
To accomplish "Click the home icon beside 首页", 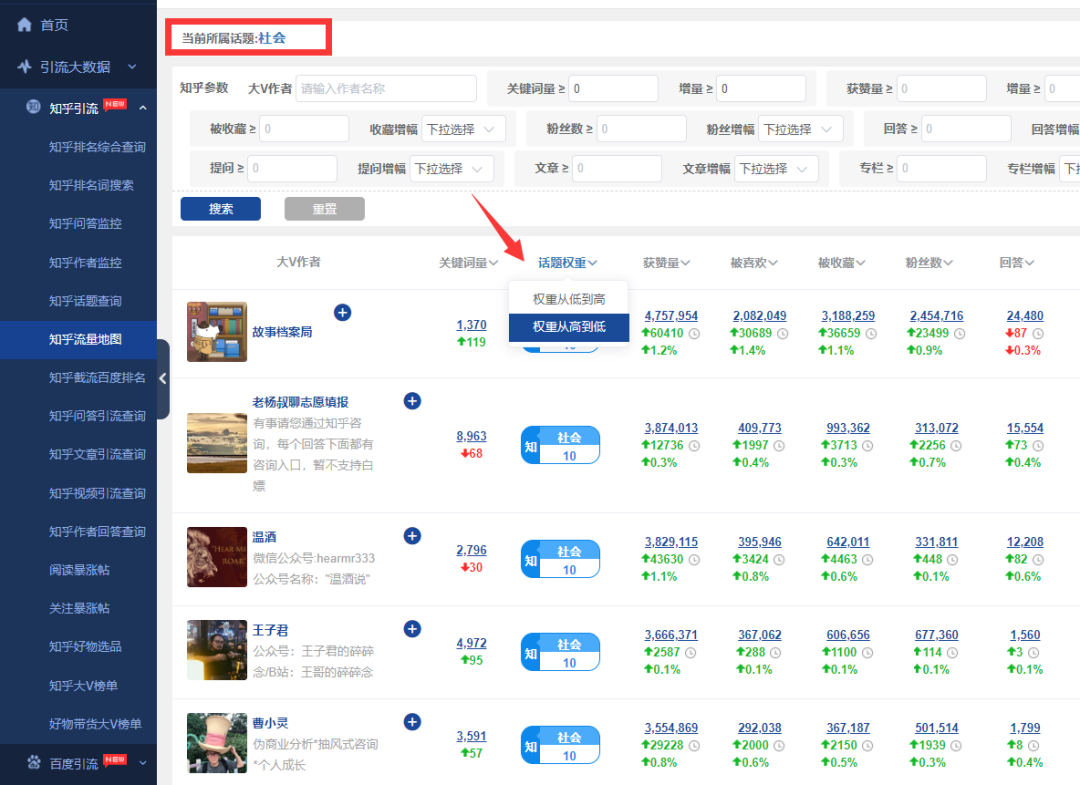I will [24, 25].
